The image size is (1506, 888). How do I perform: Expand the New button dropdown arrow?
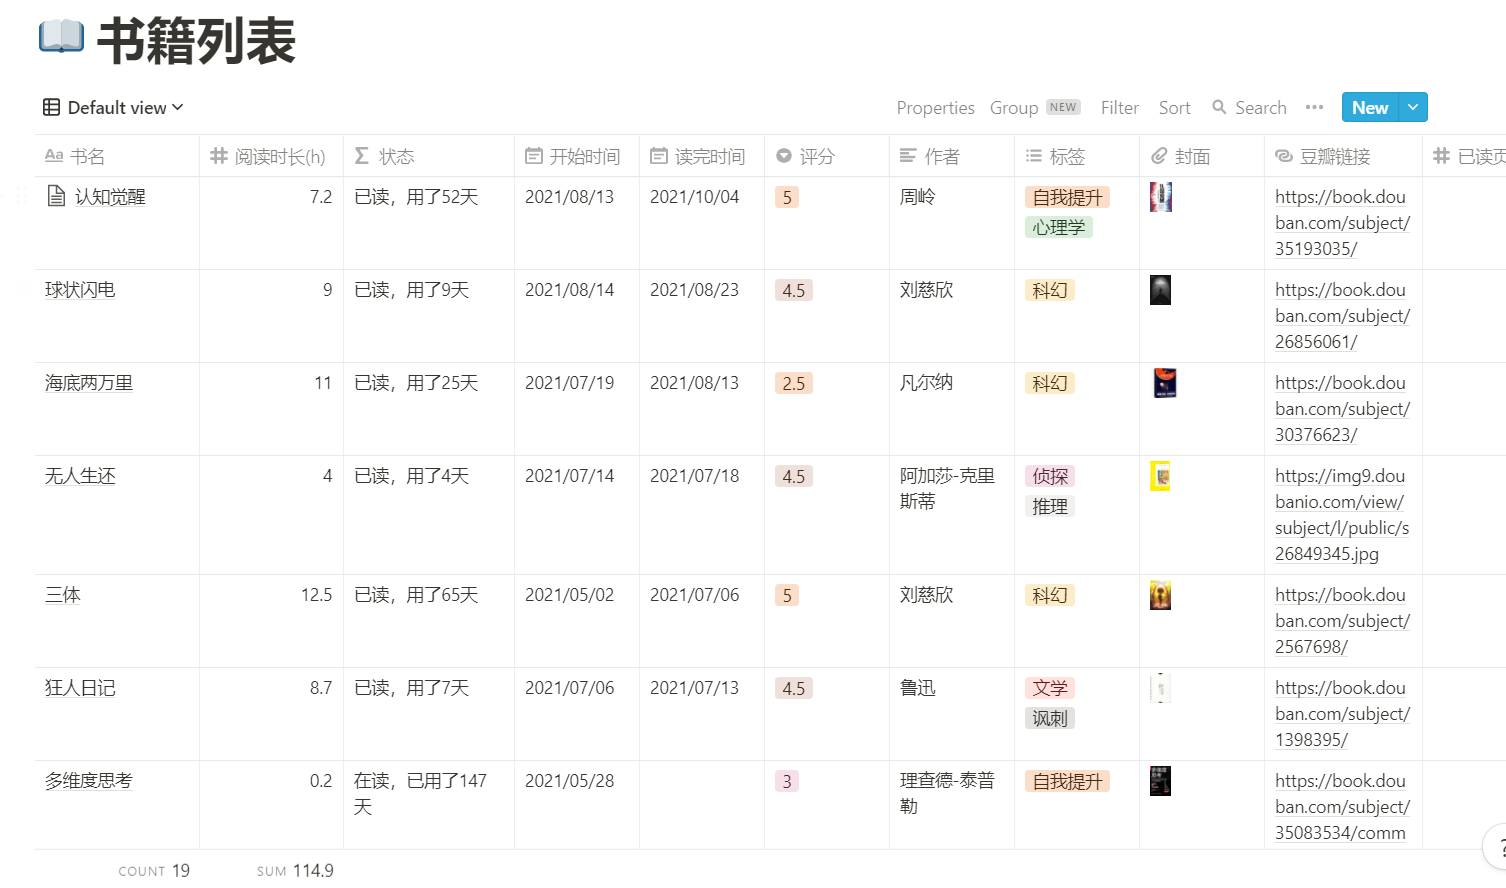(x=1413, y=107)
